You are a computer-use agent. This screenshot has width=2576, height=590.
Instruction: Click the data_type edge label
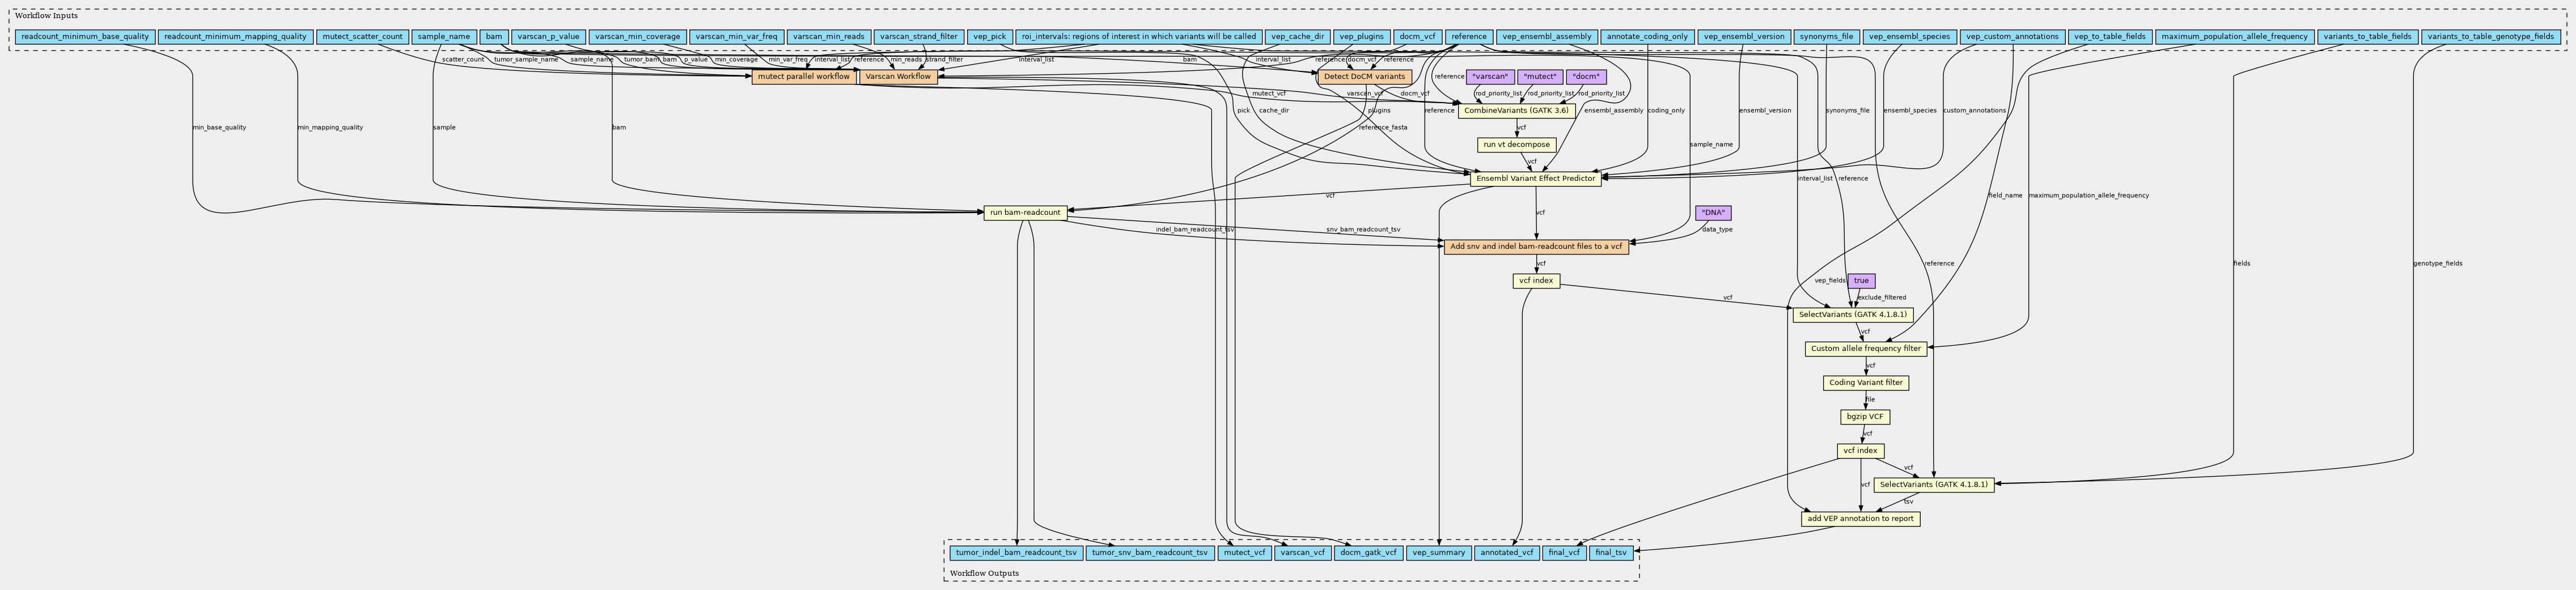pos(1717,230)
